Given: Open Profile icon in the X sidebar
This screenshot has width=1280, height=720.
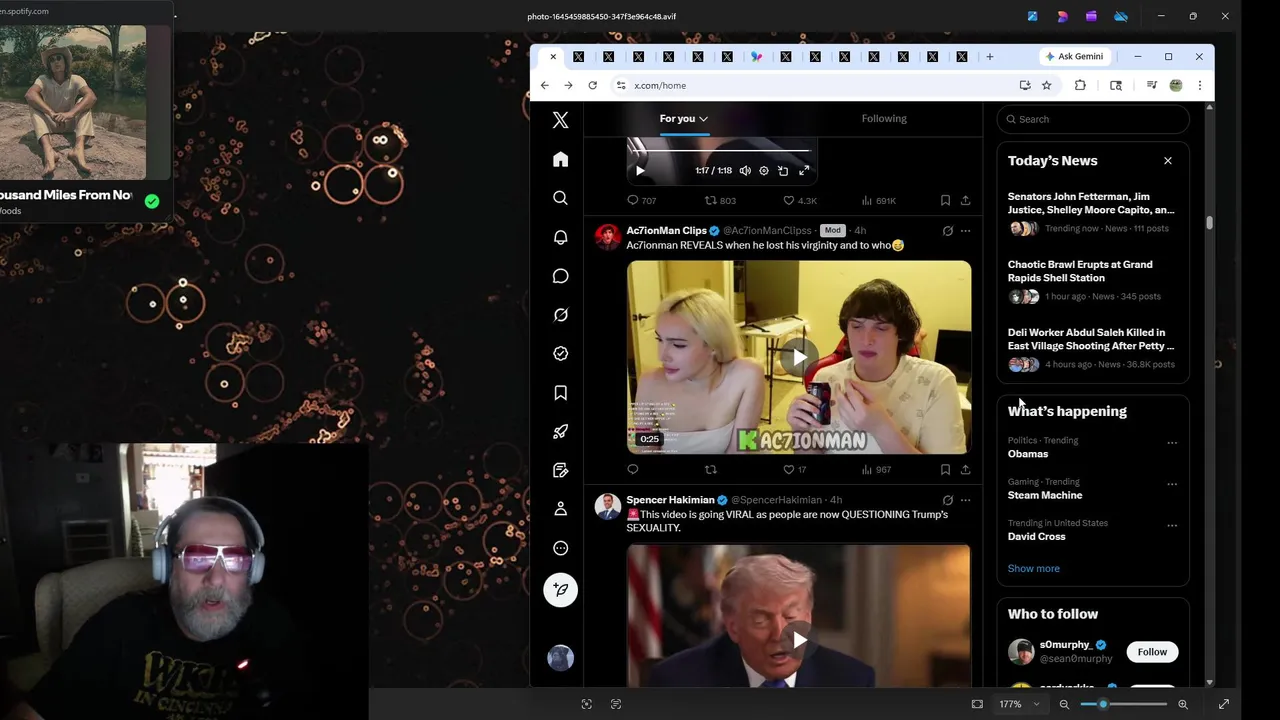Looking at the screenshot, I should click(560, 509).
